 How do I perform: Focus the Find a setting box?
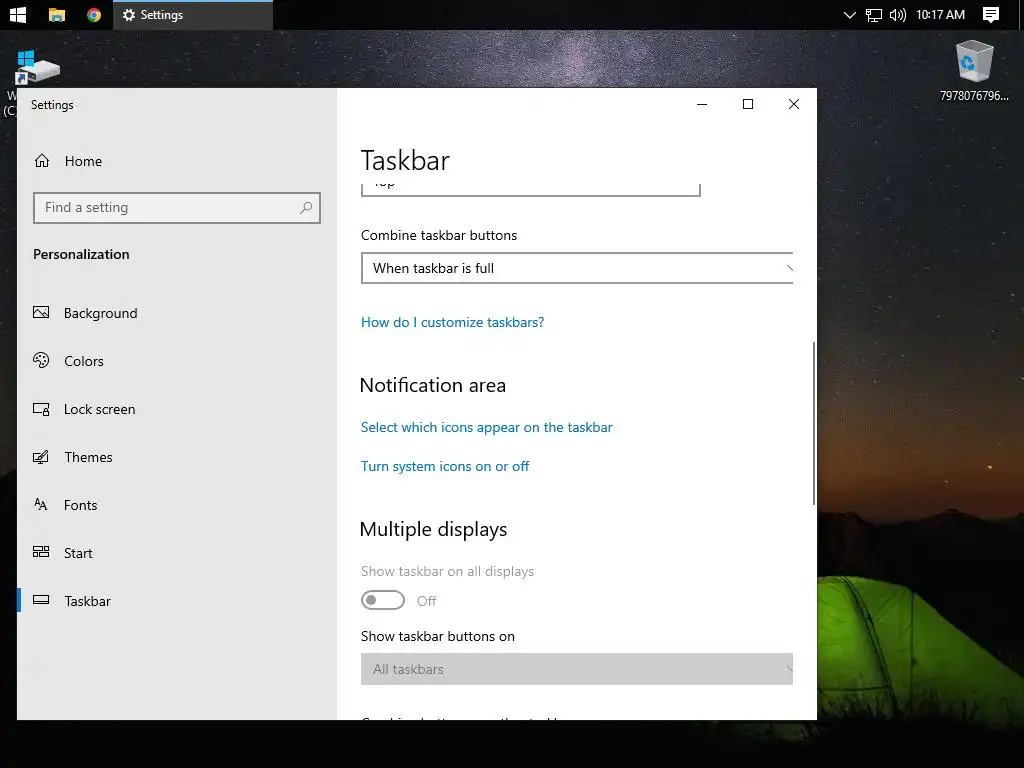(x=176, y=208)
